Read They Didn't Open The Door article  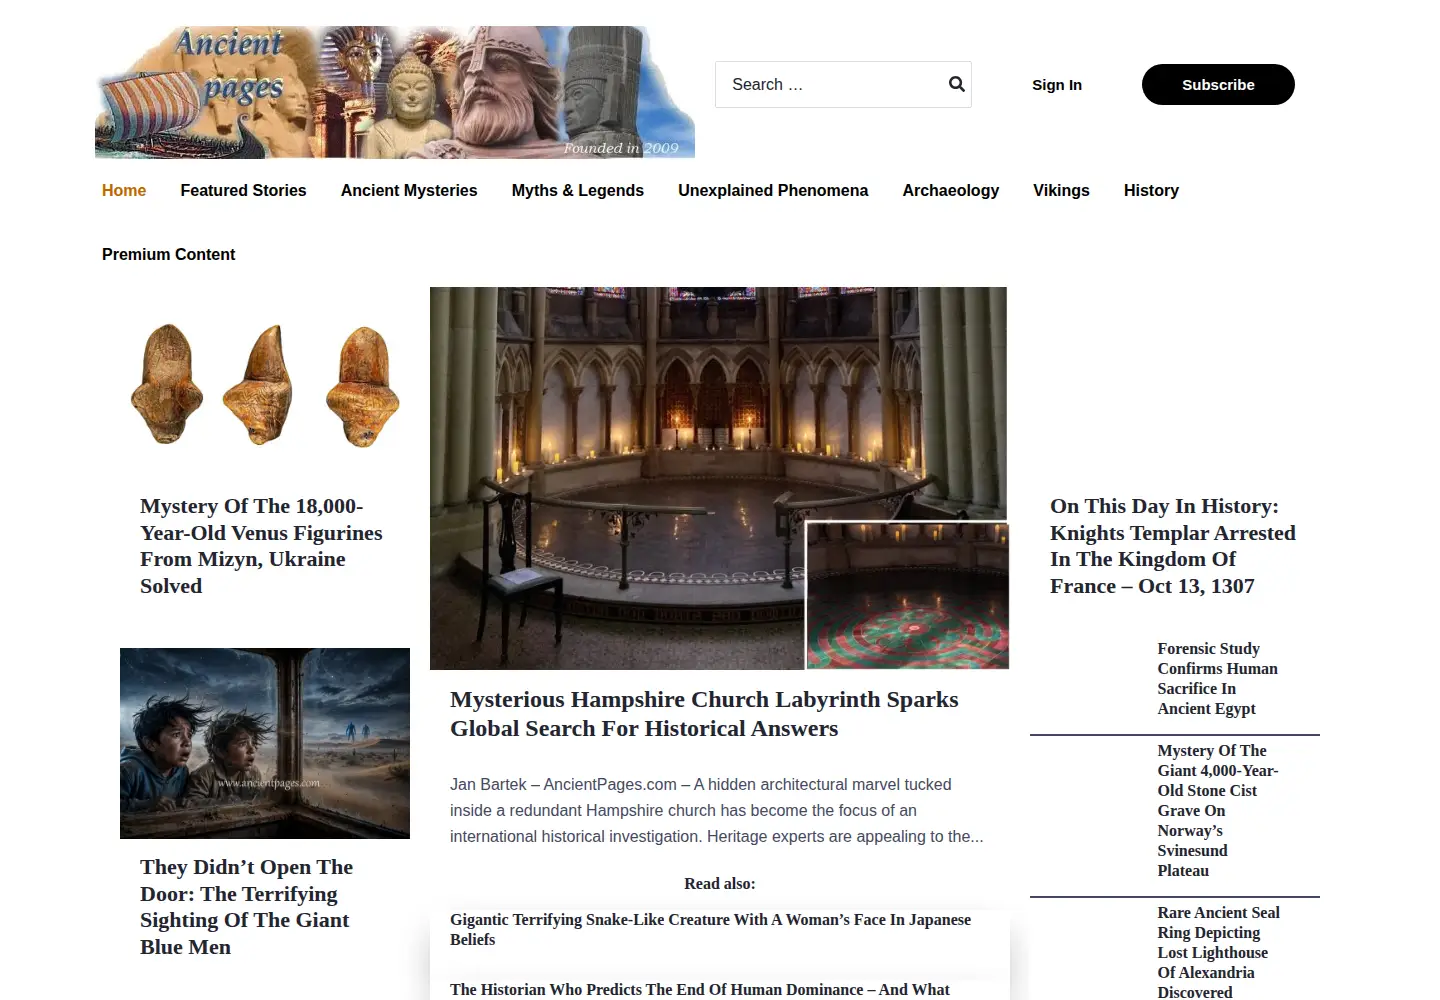pyautogui.click(x=246, y=907)
